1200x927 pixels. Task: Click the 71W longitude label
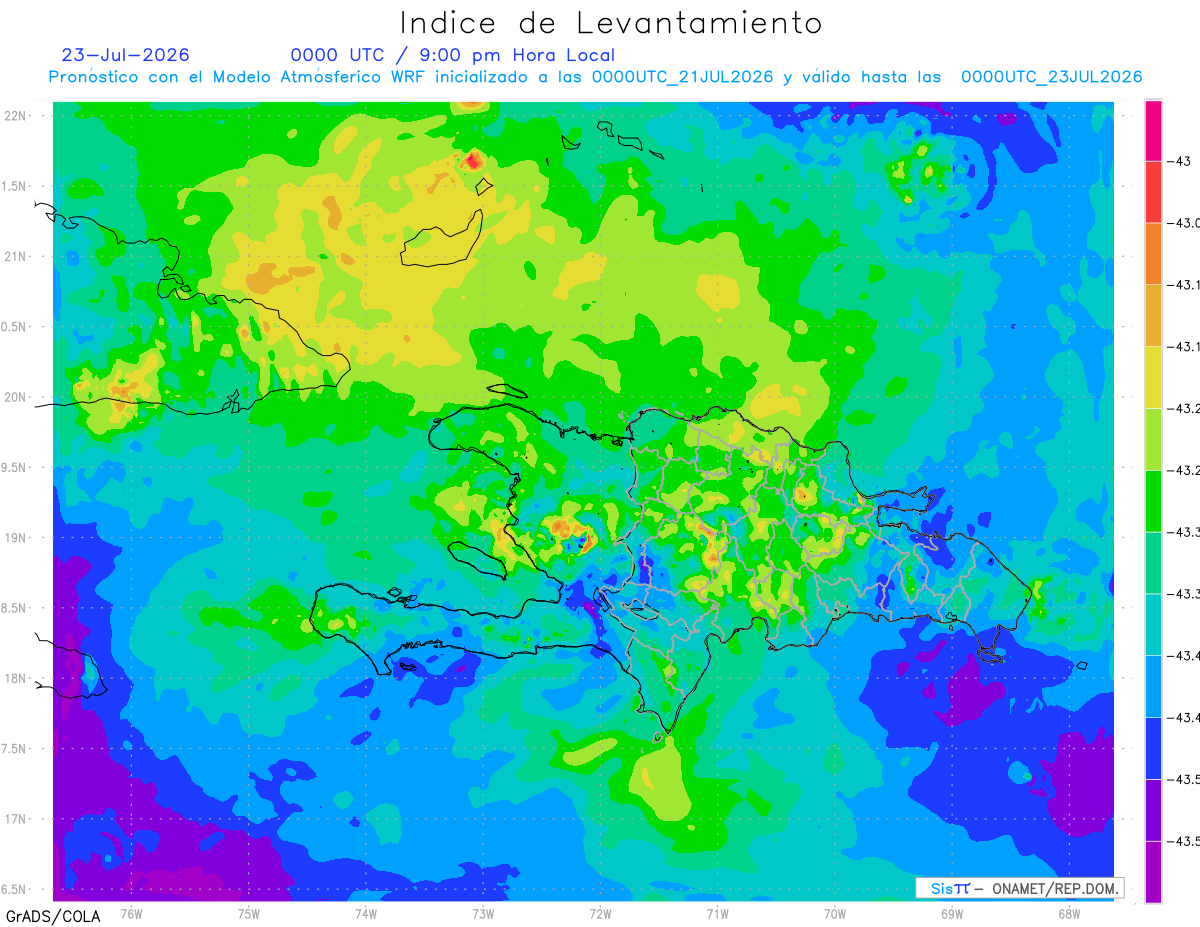pyautogui.click(x=717, y=913)
